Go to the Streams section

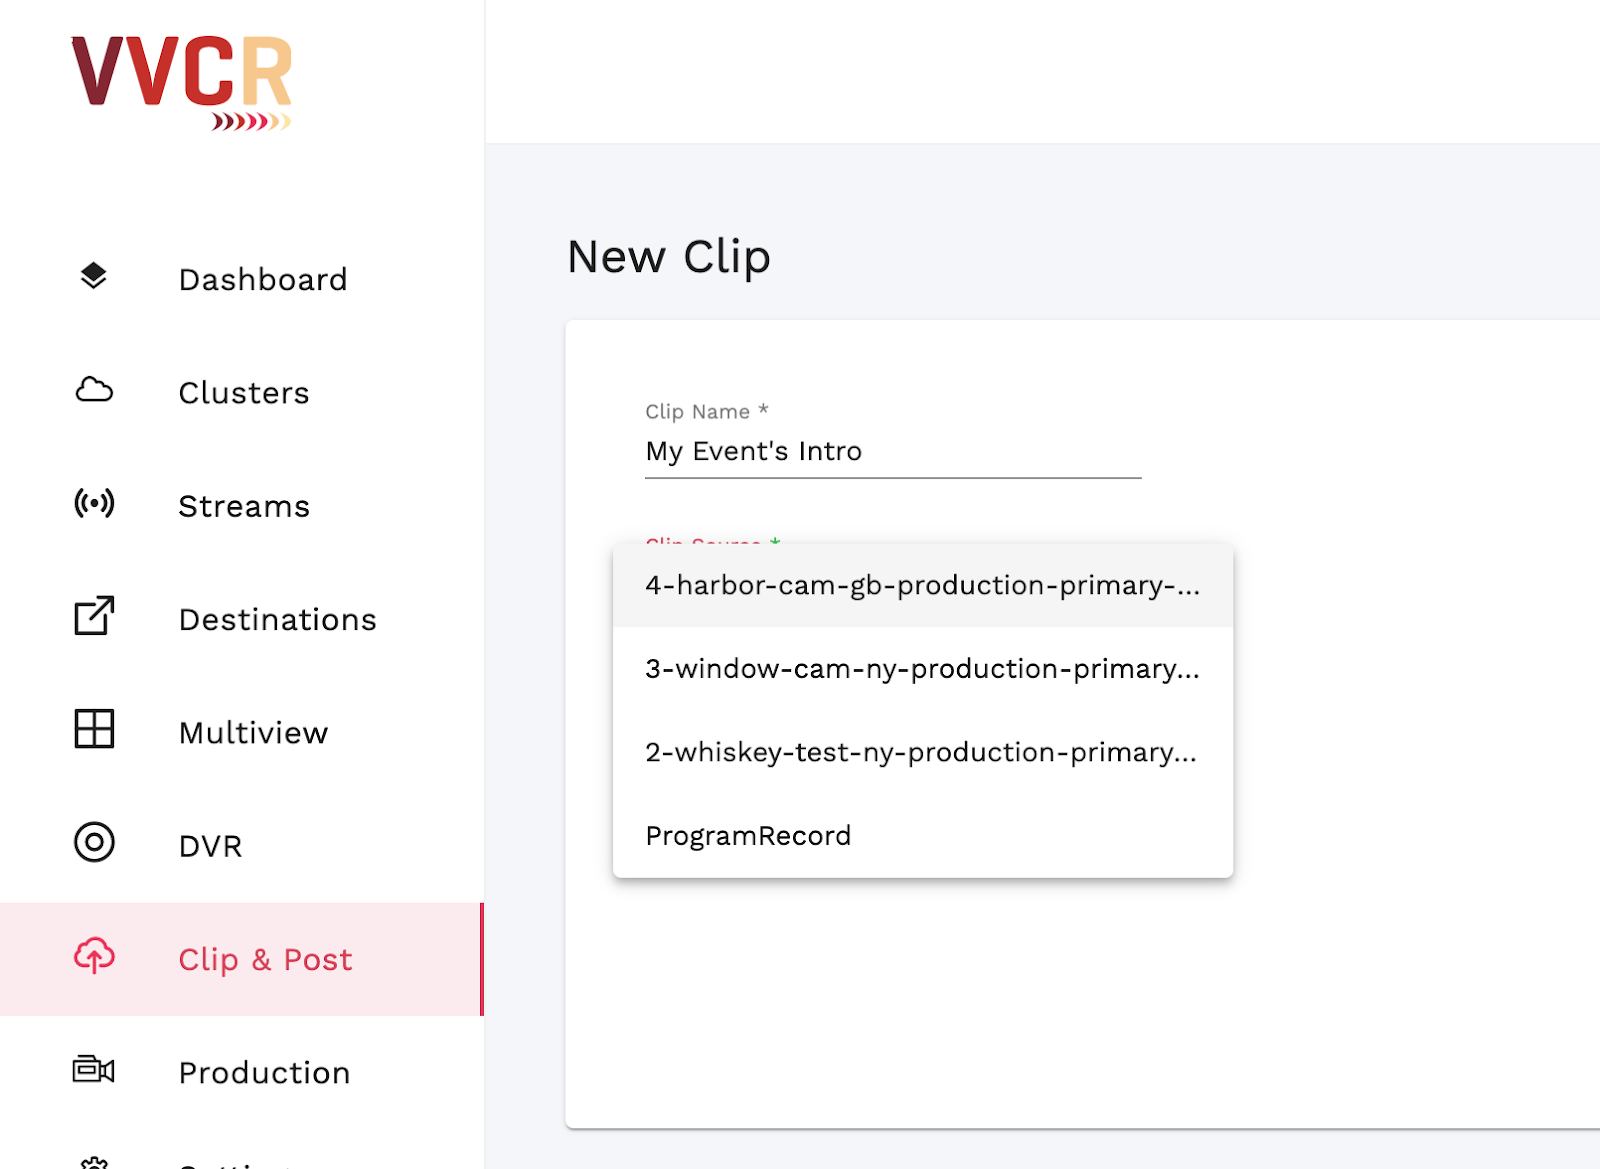point(242,506)
